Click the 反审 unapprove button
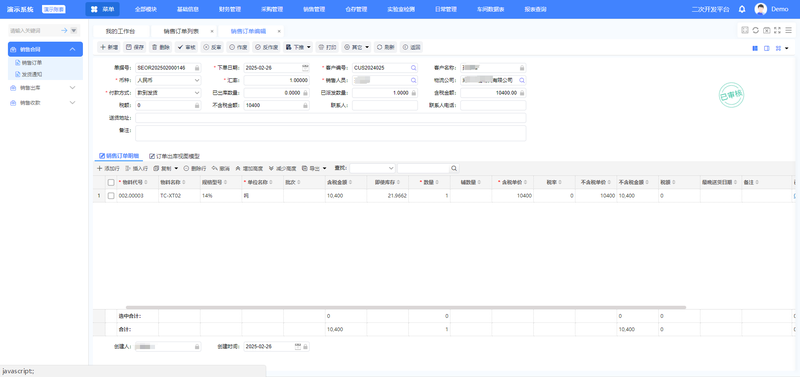This screenshot has width=800, height=377. tap(213, 47)
